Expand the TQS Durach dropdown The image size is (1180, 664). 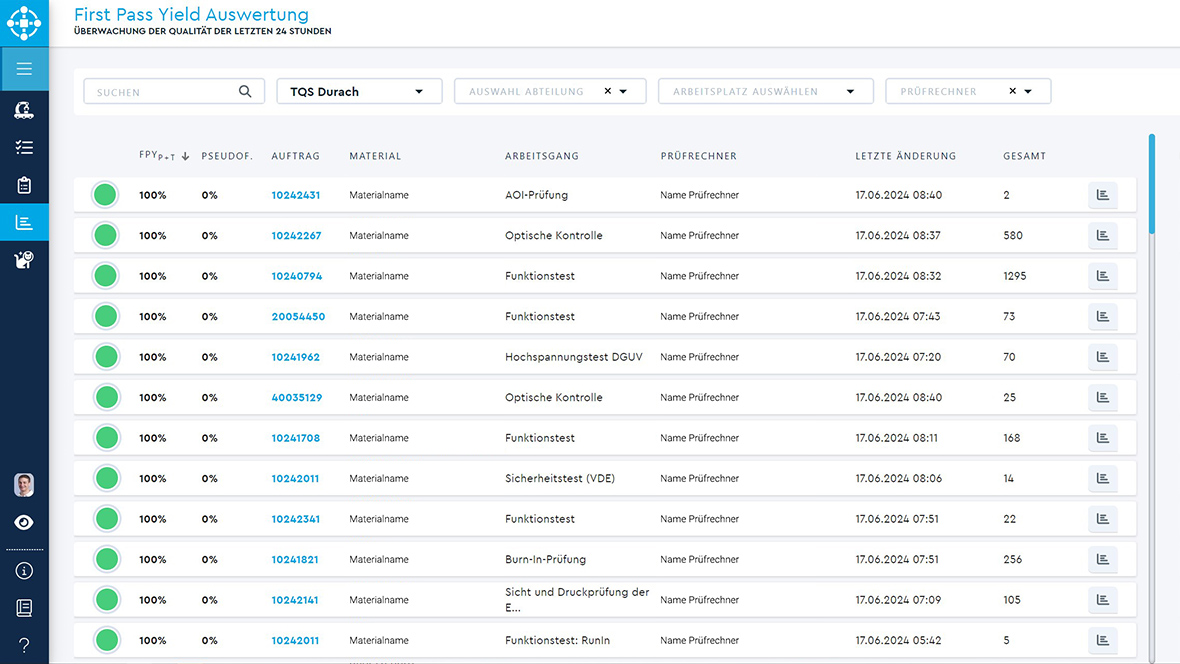[419, 92]
